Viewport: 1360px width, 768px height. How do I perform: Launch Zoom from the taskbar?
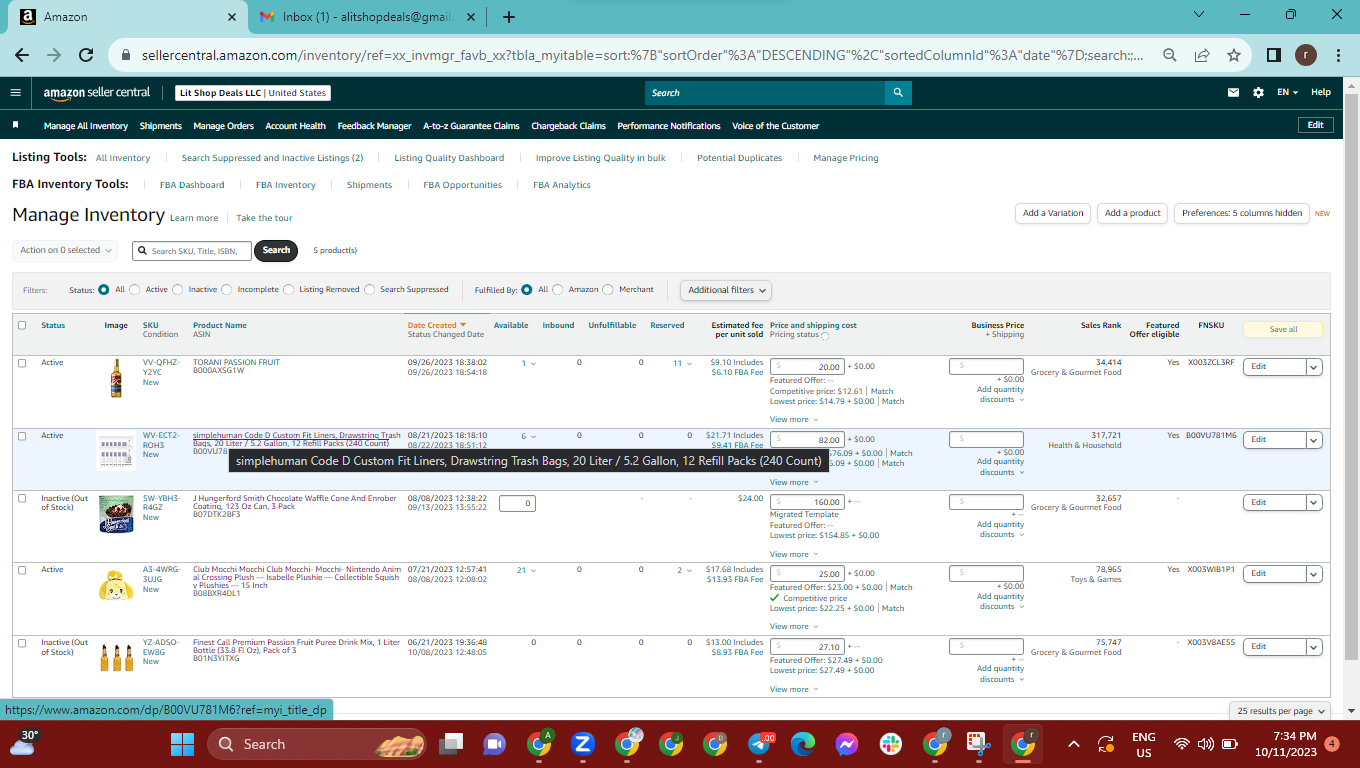coord(583,744)
